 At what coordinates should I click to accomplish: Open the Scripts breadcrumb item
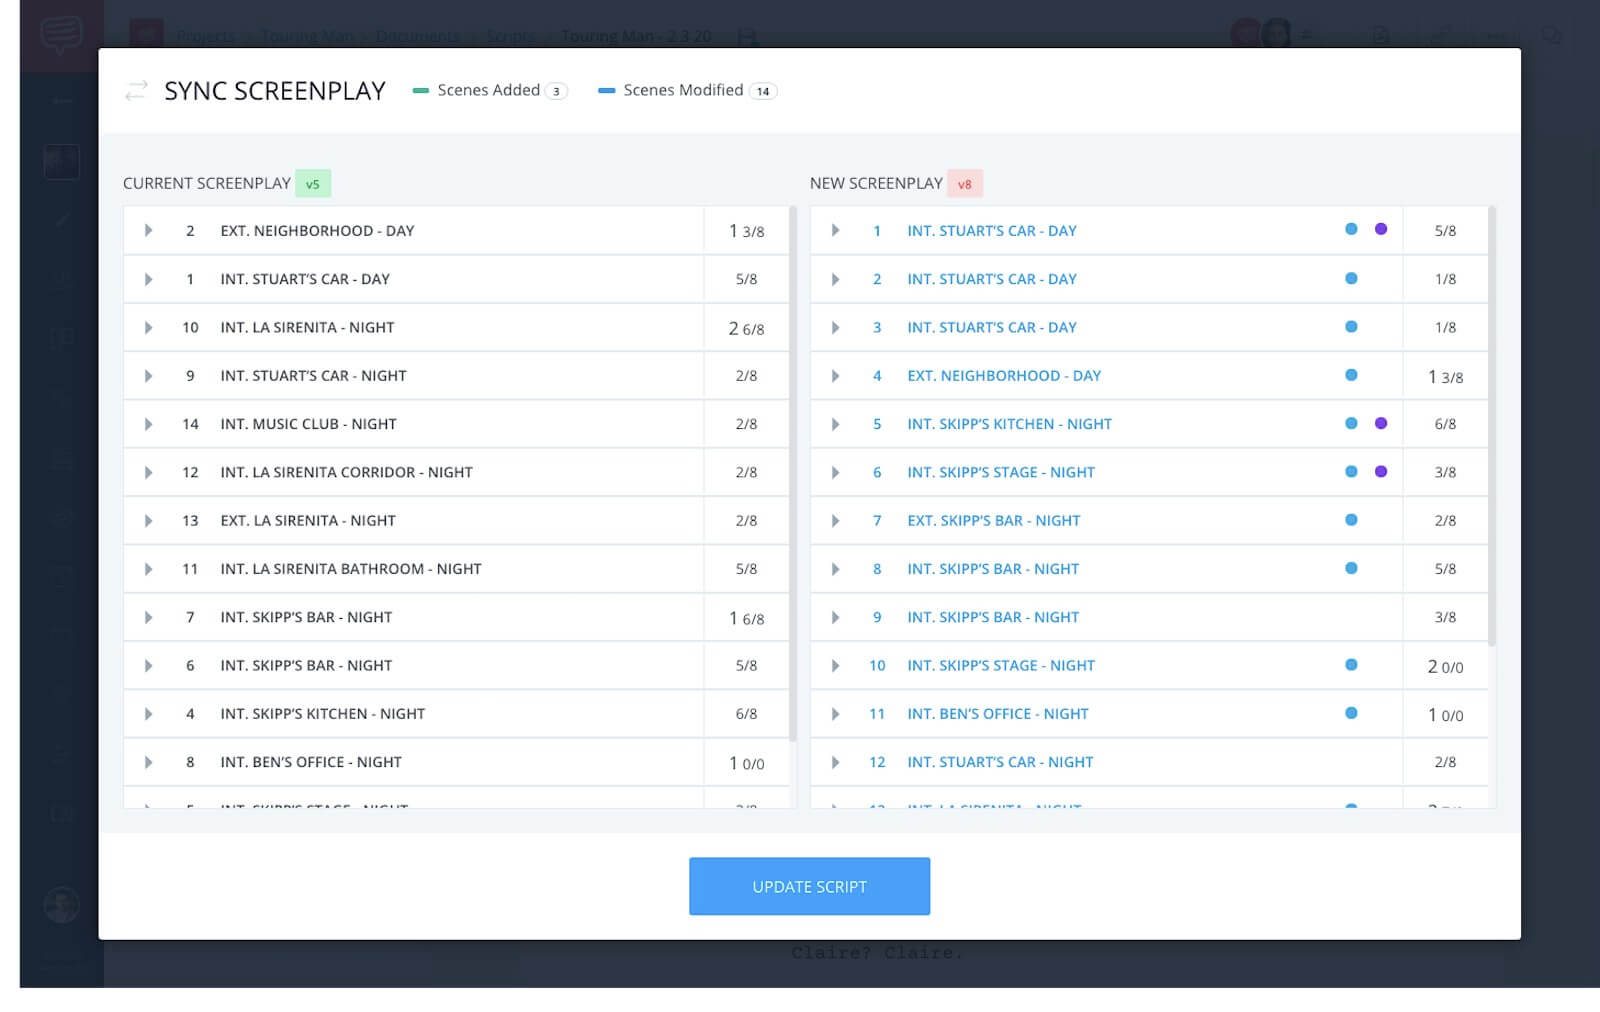(510, 36)
